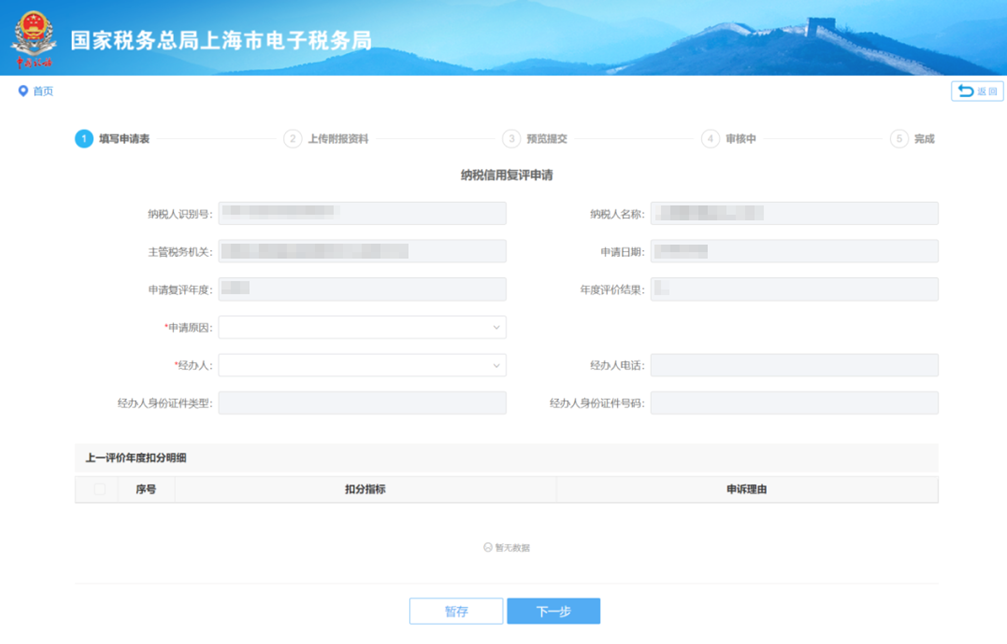Image resolution: width=1007 pixels, height=644 pixels.
Task: Open the 首页 breadcrumb link
Action: [x=43, y=91]
